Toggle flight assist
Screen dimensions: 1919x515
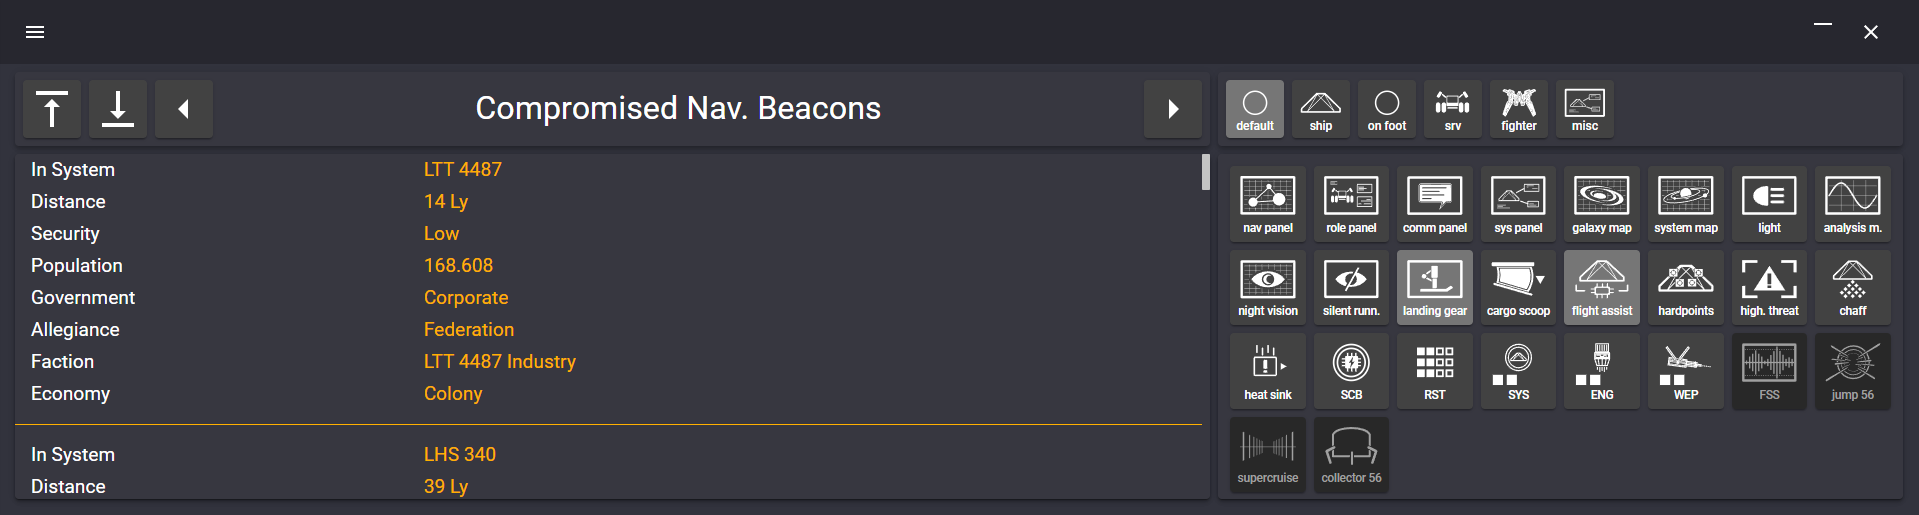pos(1601,288)
